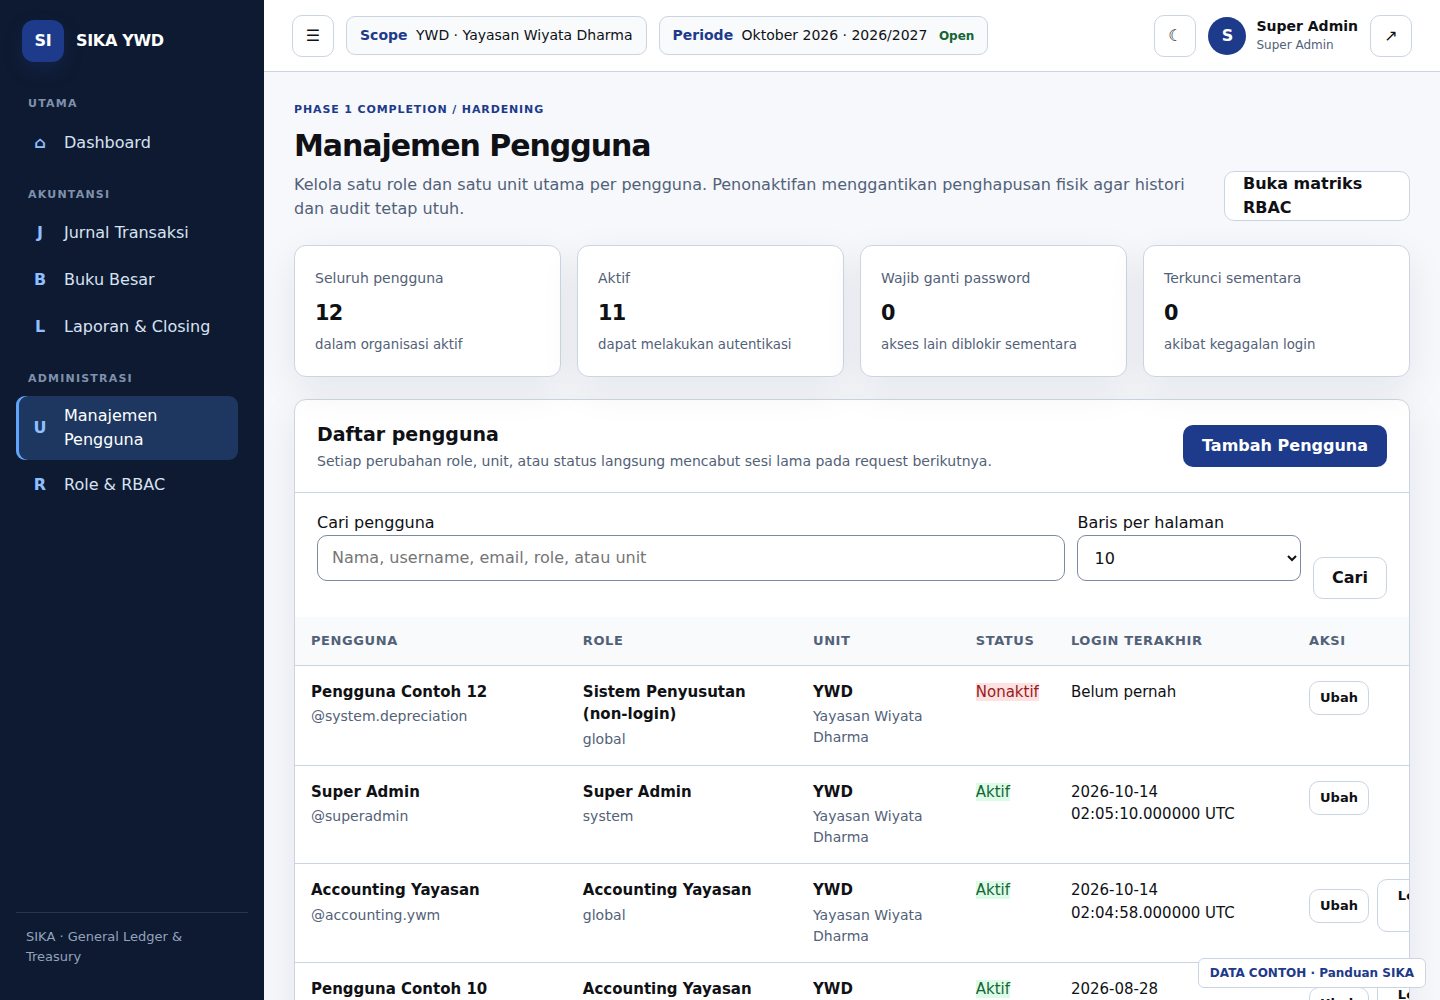Click the Open period status label

point(956,36)
